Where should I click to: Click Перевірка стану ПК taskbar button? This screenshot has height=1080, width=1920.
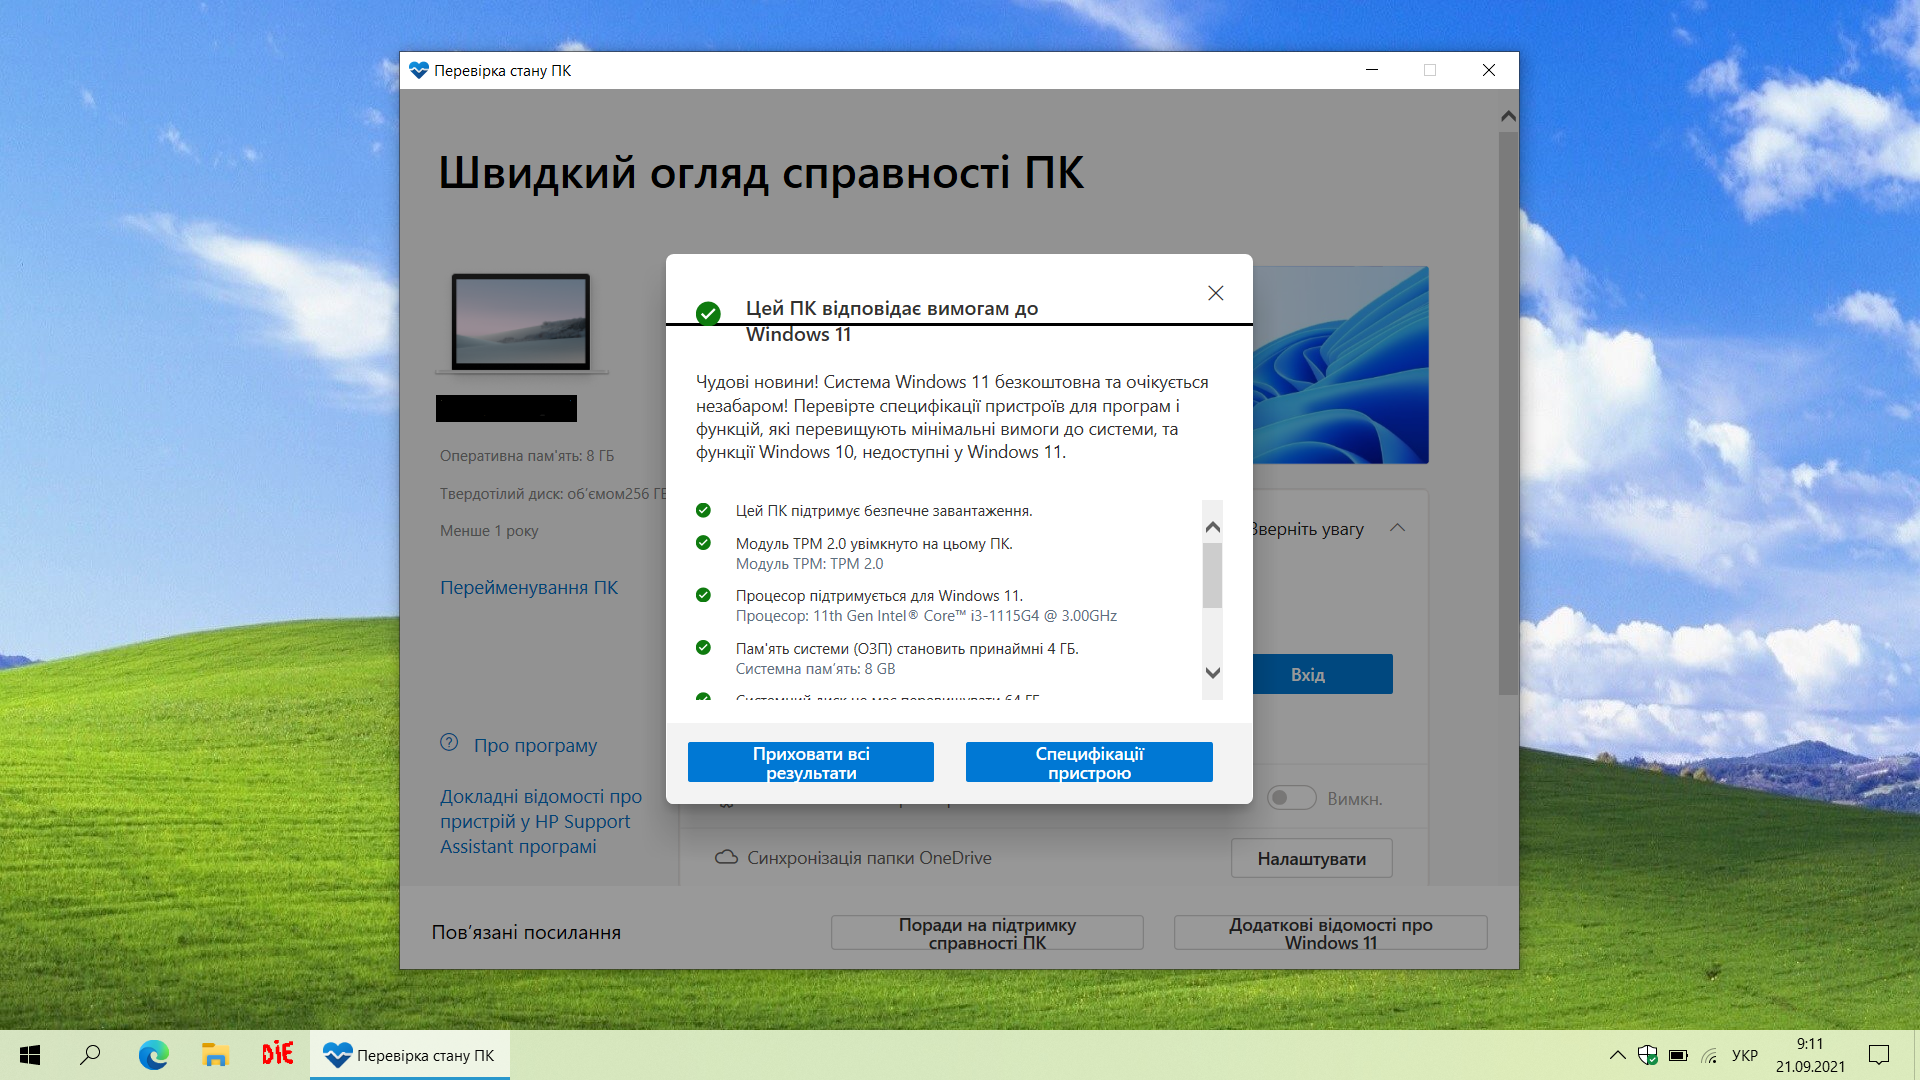pos(410,1055)
